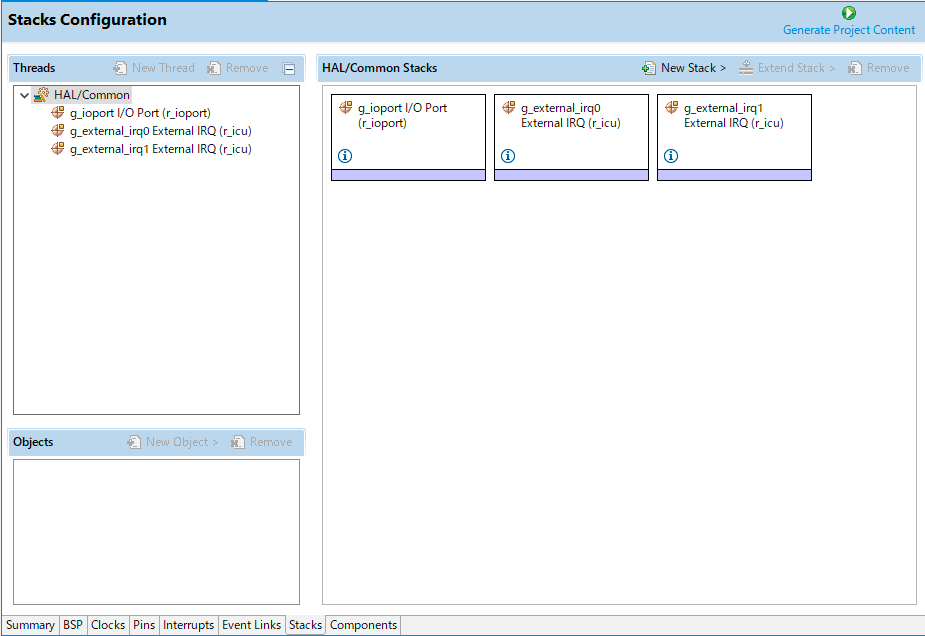The width and height of the screenshot is (925, 636).
Task: Click the Generate Project Content link
Action: [848, 30]
